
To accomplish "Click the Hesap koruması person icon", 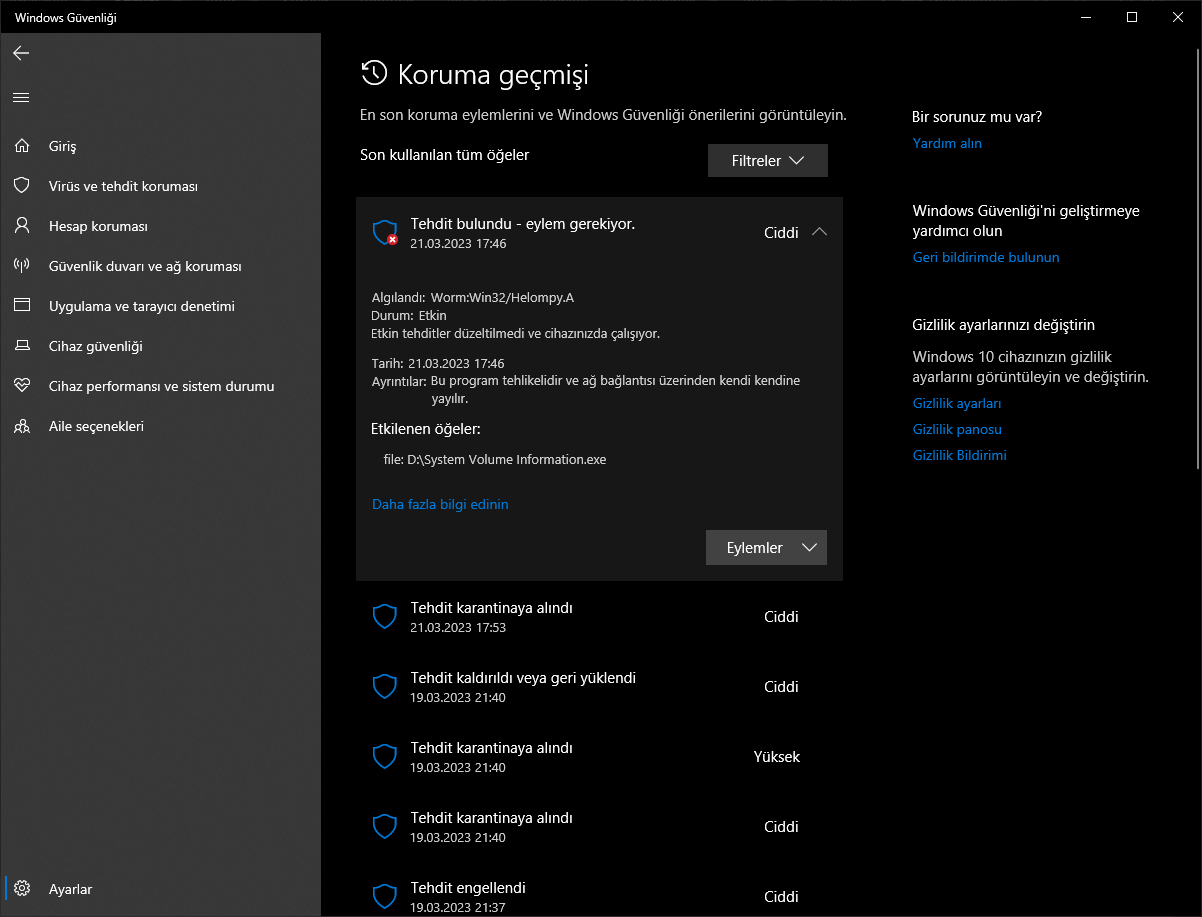I will coord(22,226).
